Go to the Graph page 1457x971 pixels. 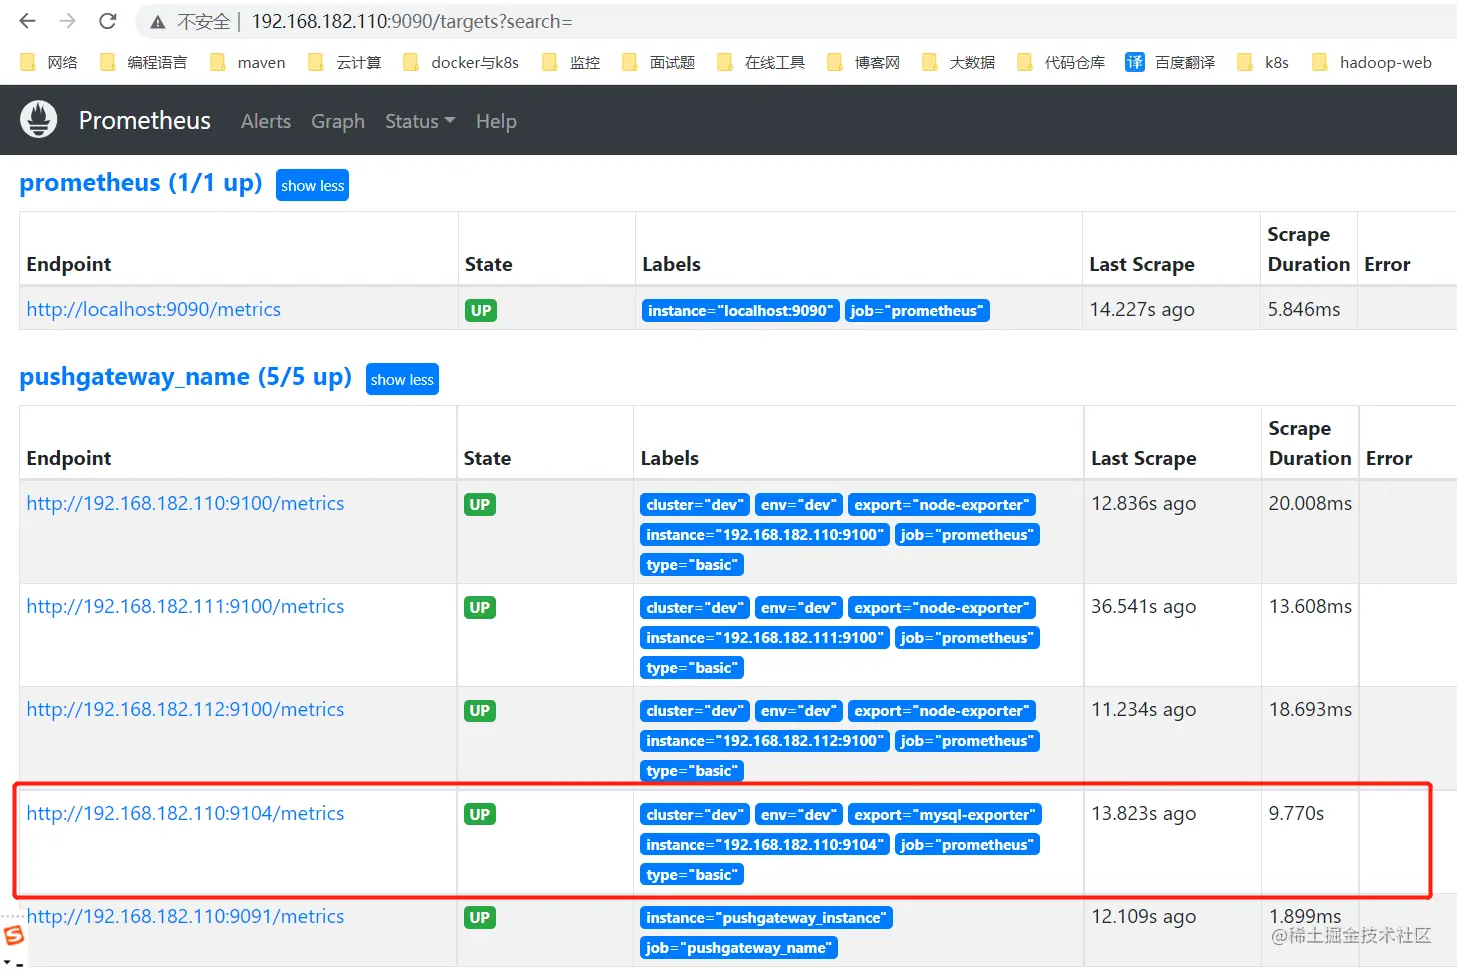pyautogui.click(x=338, y=121)
